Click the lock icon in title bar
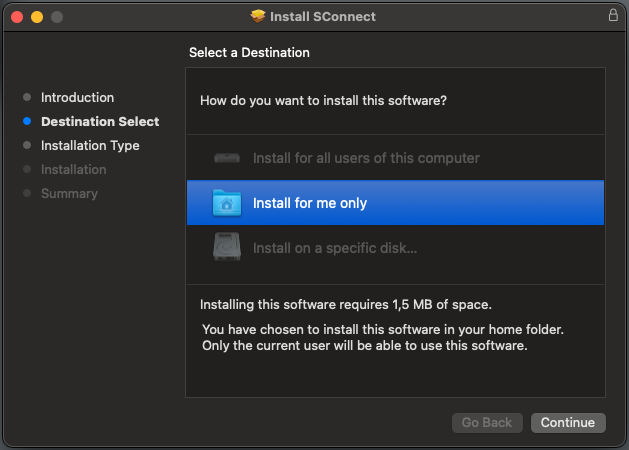629x450 pixels. pyautogui.click(x=613, y=15)
